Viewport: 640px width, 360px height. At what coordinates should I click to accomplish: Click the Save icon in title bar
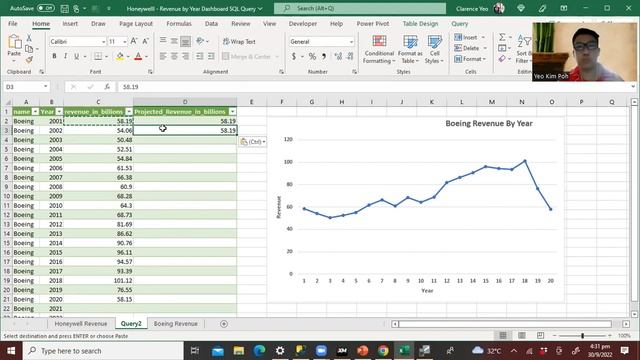[64, 8]
